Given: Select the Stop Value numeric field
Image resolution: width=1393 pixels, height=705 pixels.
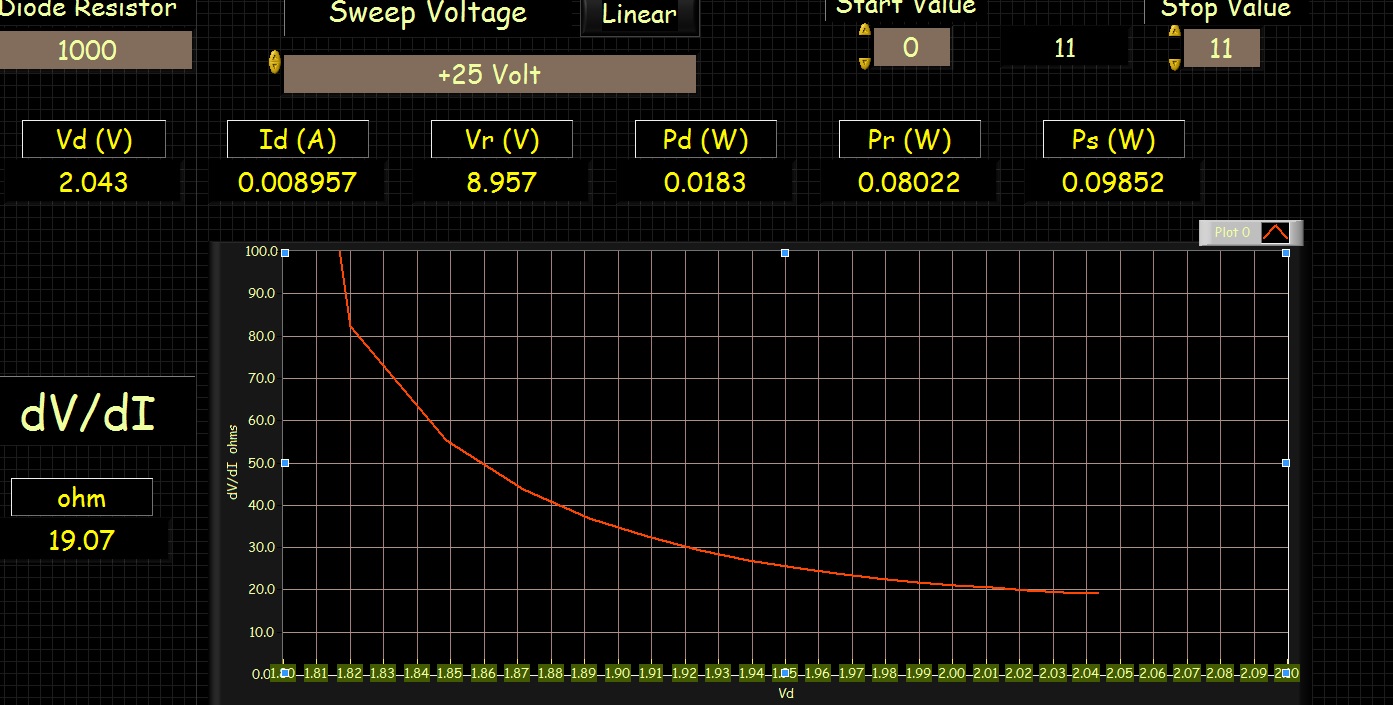Looking at the screenshot, I should tap(1221, 48).
